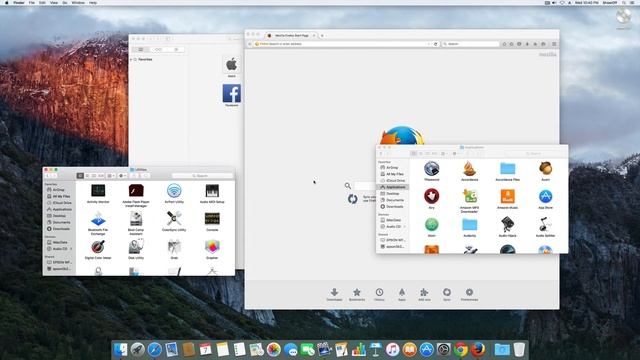Open Amazon Music in Applications window
640x360 pixels.
point(507,196)
